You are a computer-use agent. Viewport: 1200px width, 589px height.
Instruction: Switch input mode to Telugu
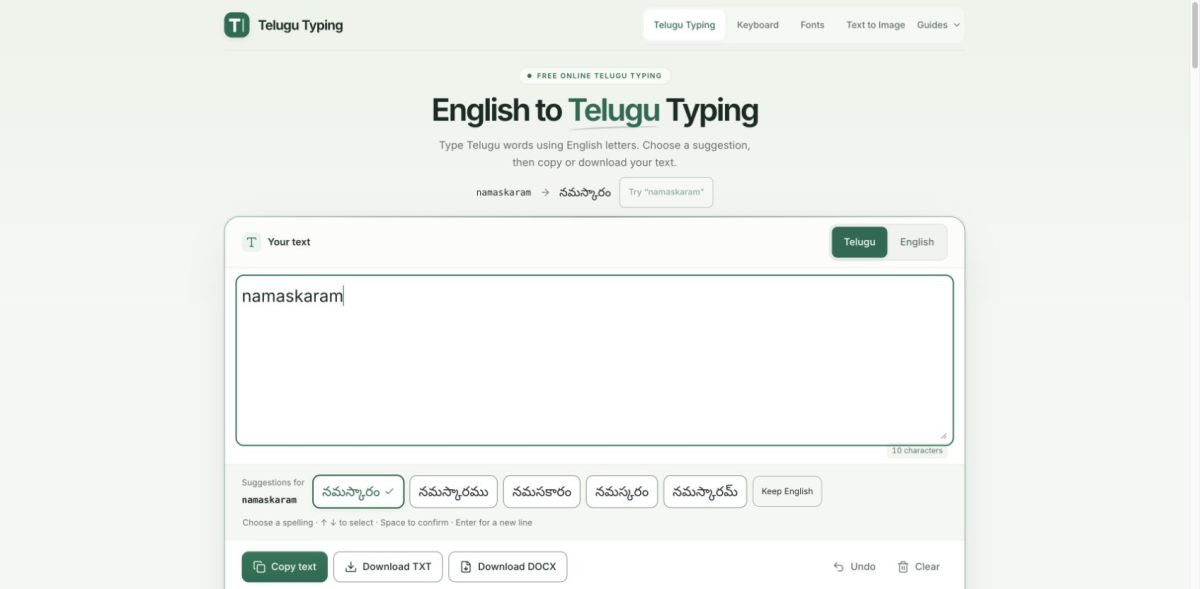point(859,242)
